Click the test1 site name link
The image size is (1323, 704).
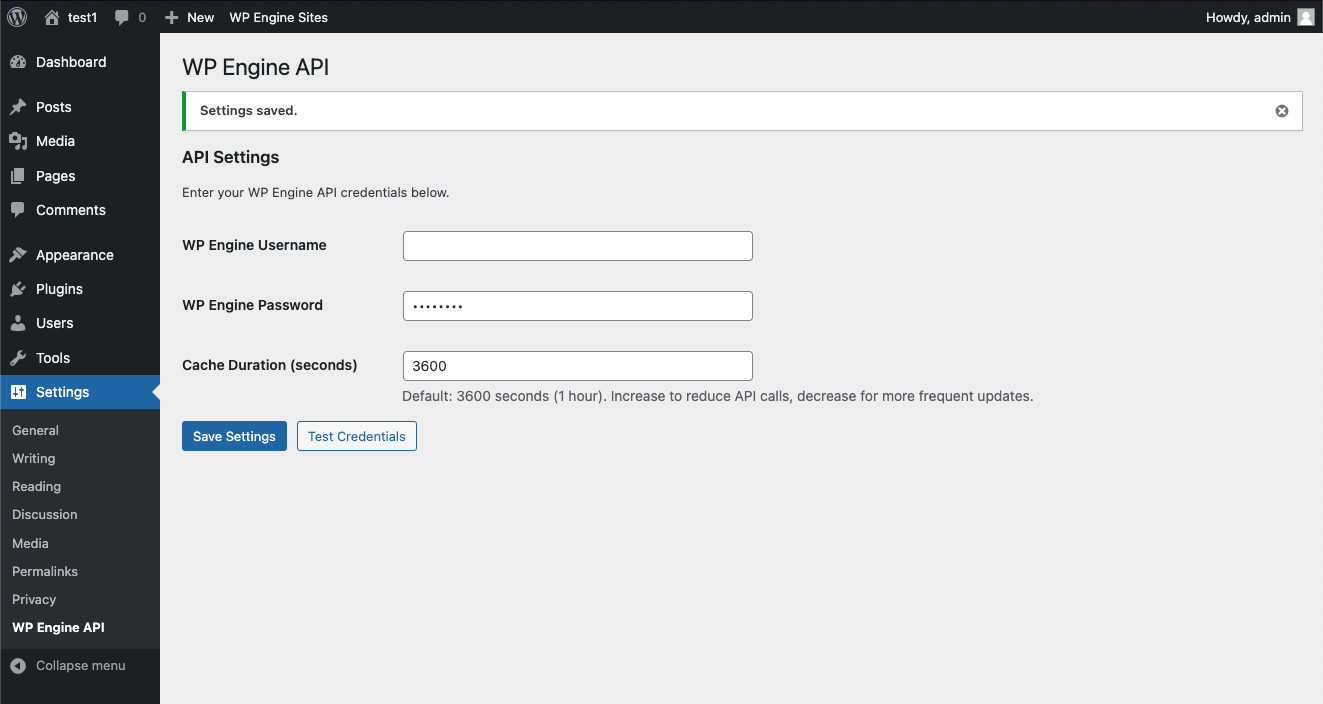pyautogui.click(x=83, y=17)
